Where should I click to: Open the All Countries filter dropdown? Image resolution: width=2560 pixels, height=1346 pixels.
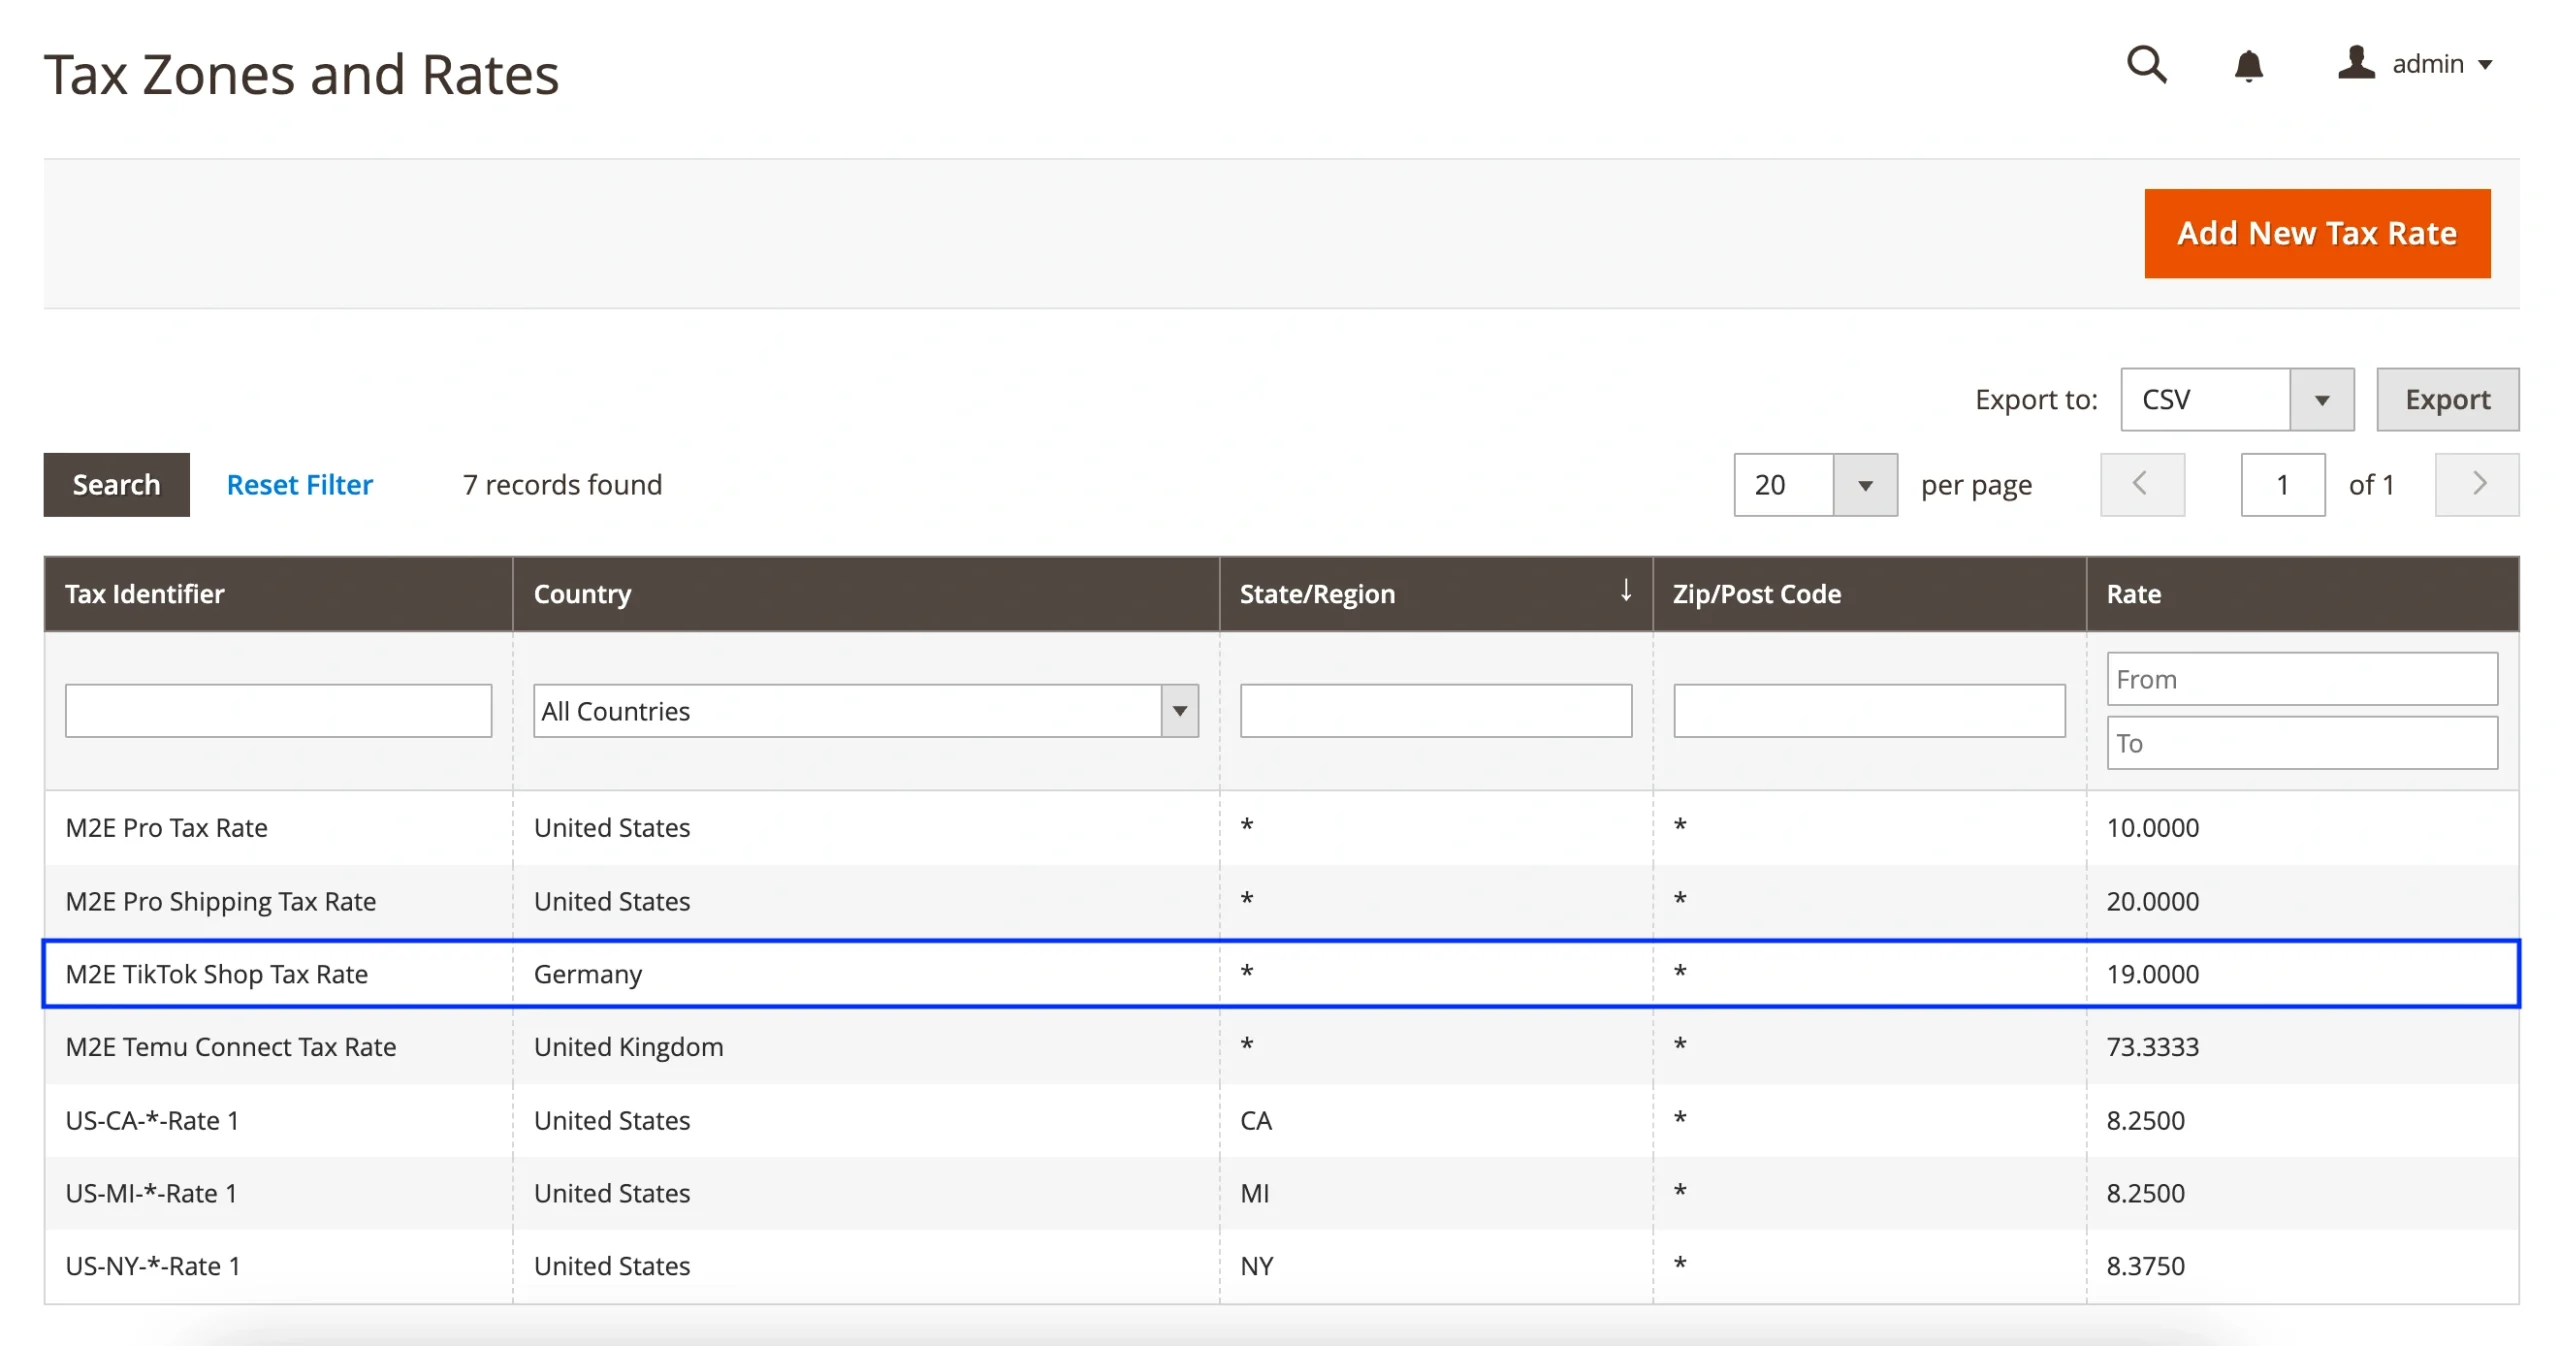(x=865, y=711)
